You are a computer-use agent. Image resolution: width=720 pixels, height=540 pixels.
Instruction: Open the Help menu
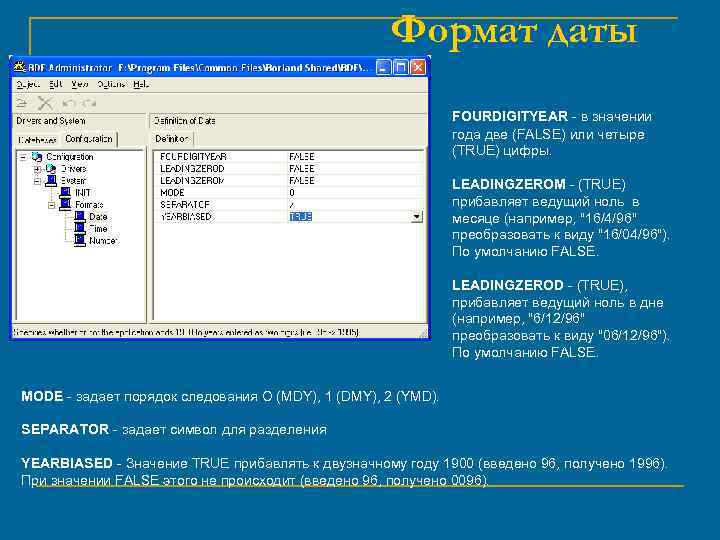(141, 84)
